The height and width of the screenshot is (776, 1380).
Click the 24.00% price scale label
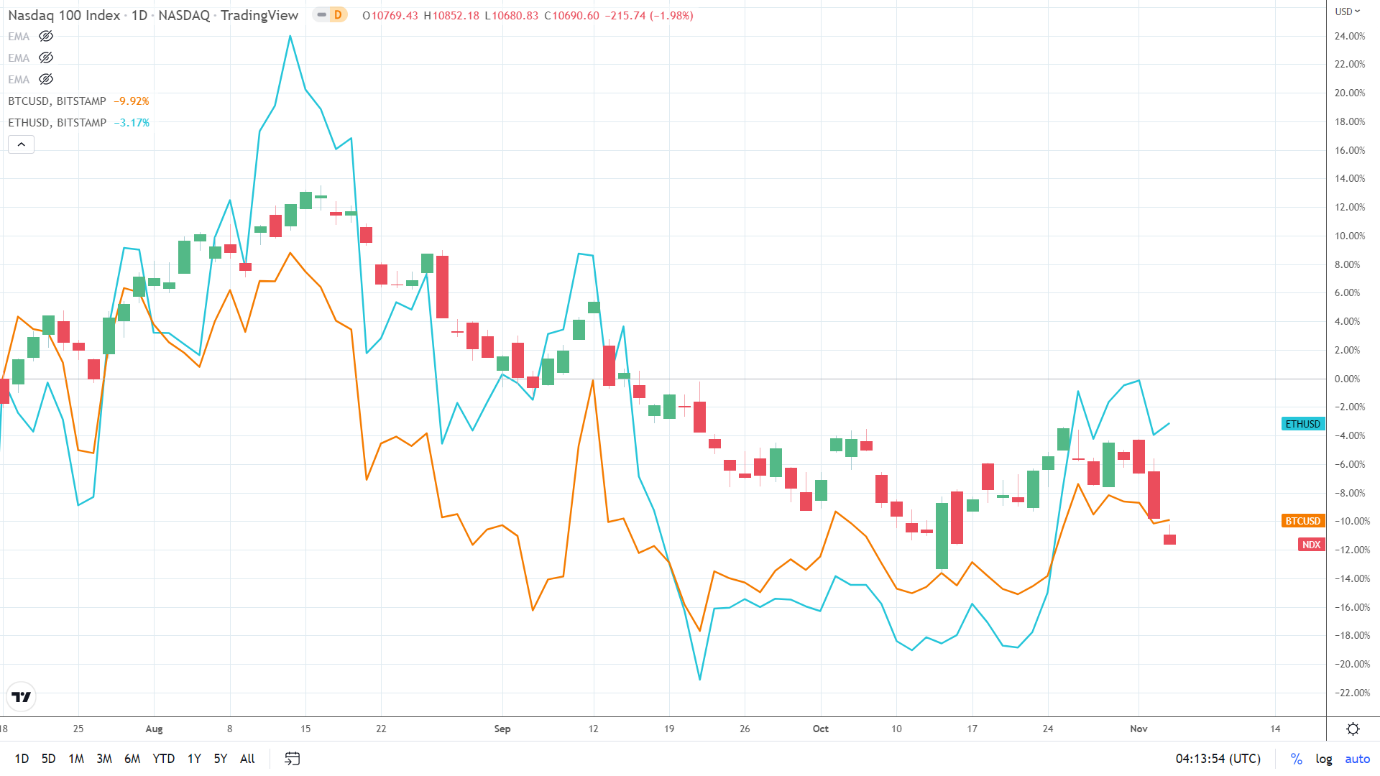[1350, 36]
